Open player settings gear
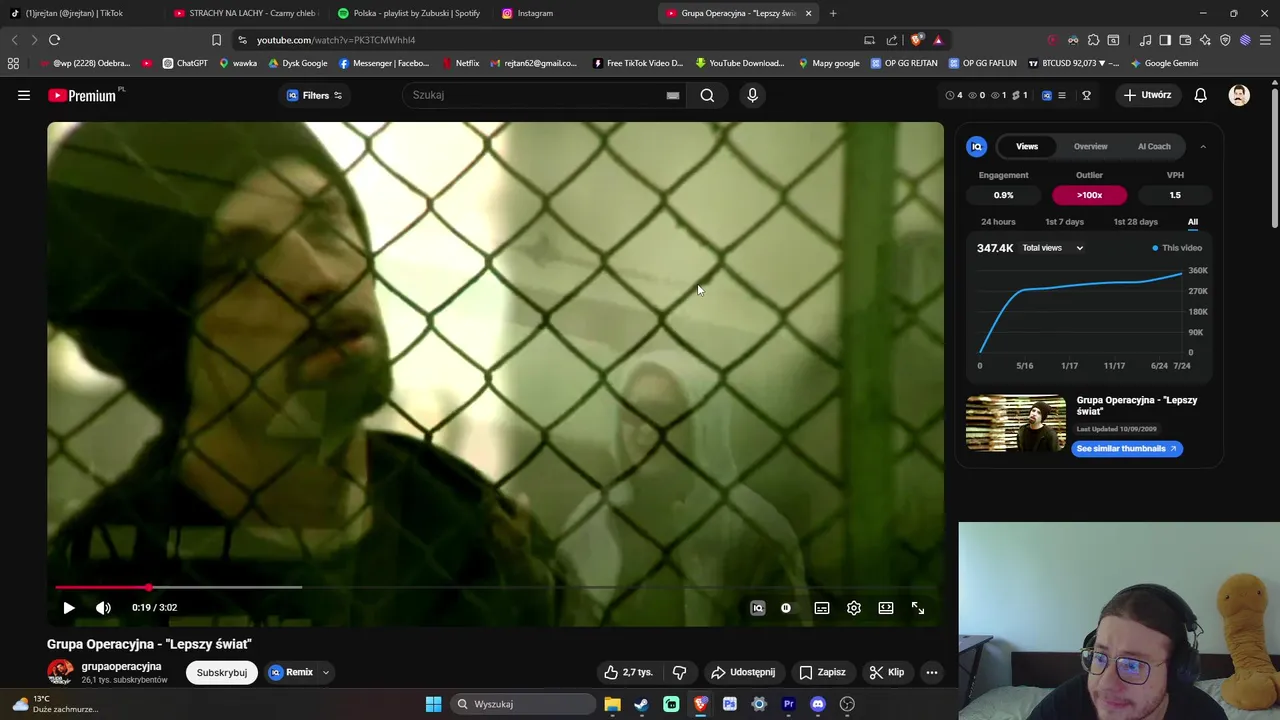The image size is (1280, 720). pyautogui.click(x=854, y=608)
